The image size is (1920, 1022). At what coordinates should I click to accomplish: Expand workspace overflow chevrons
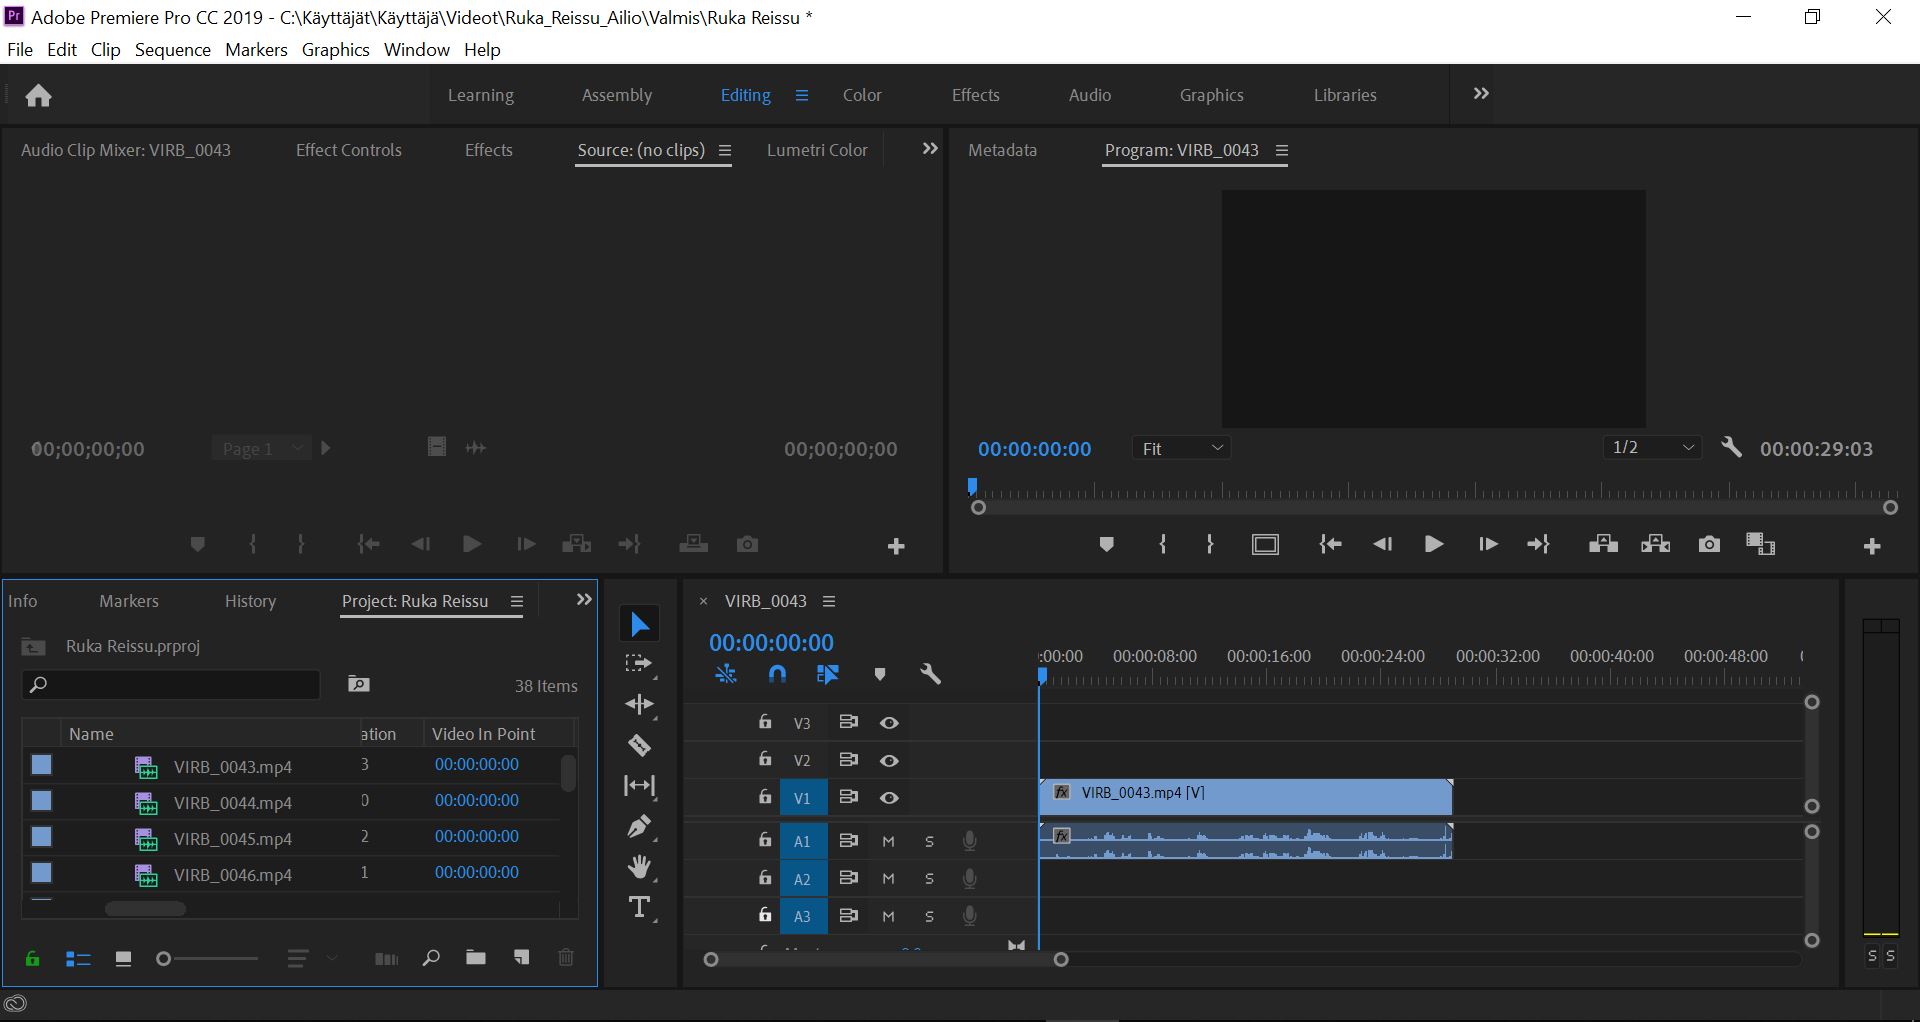click(1481, 93)
